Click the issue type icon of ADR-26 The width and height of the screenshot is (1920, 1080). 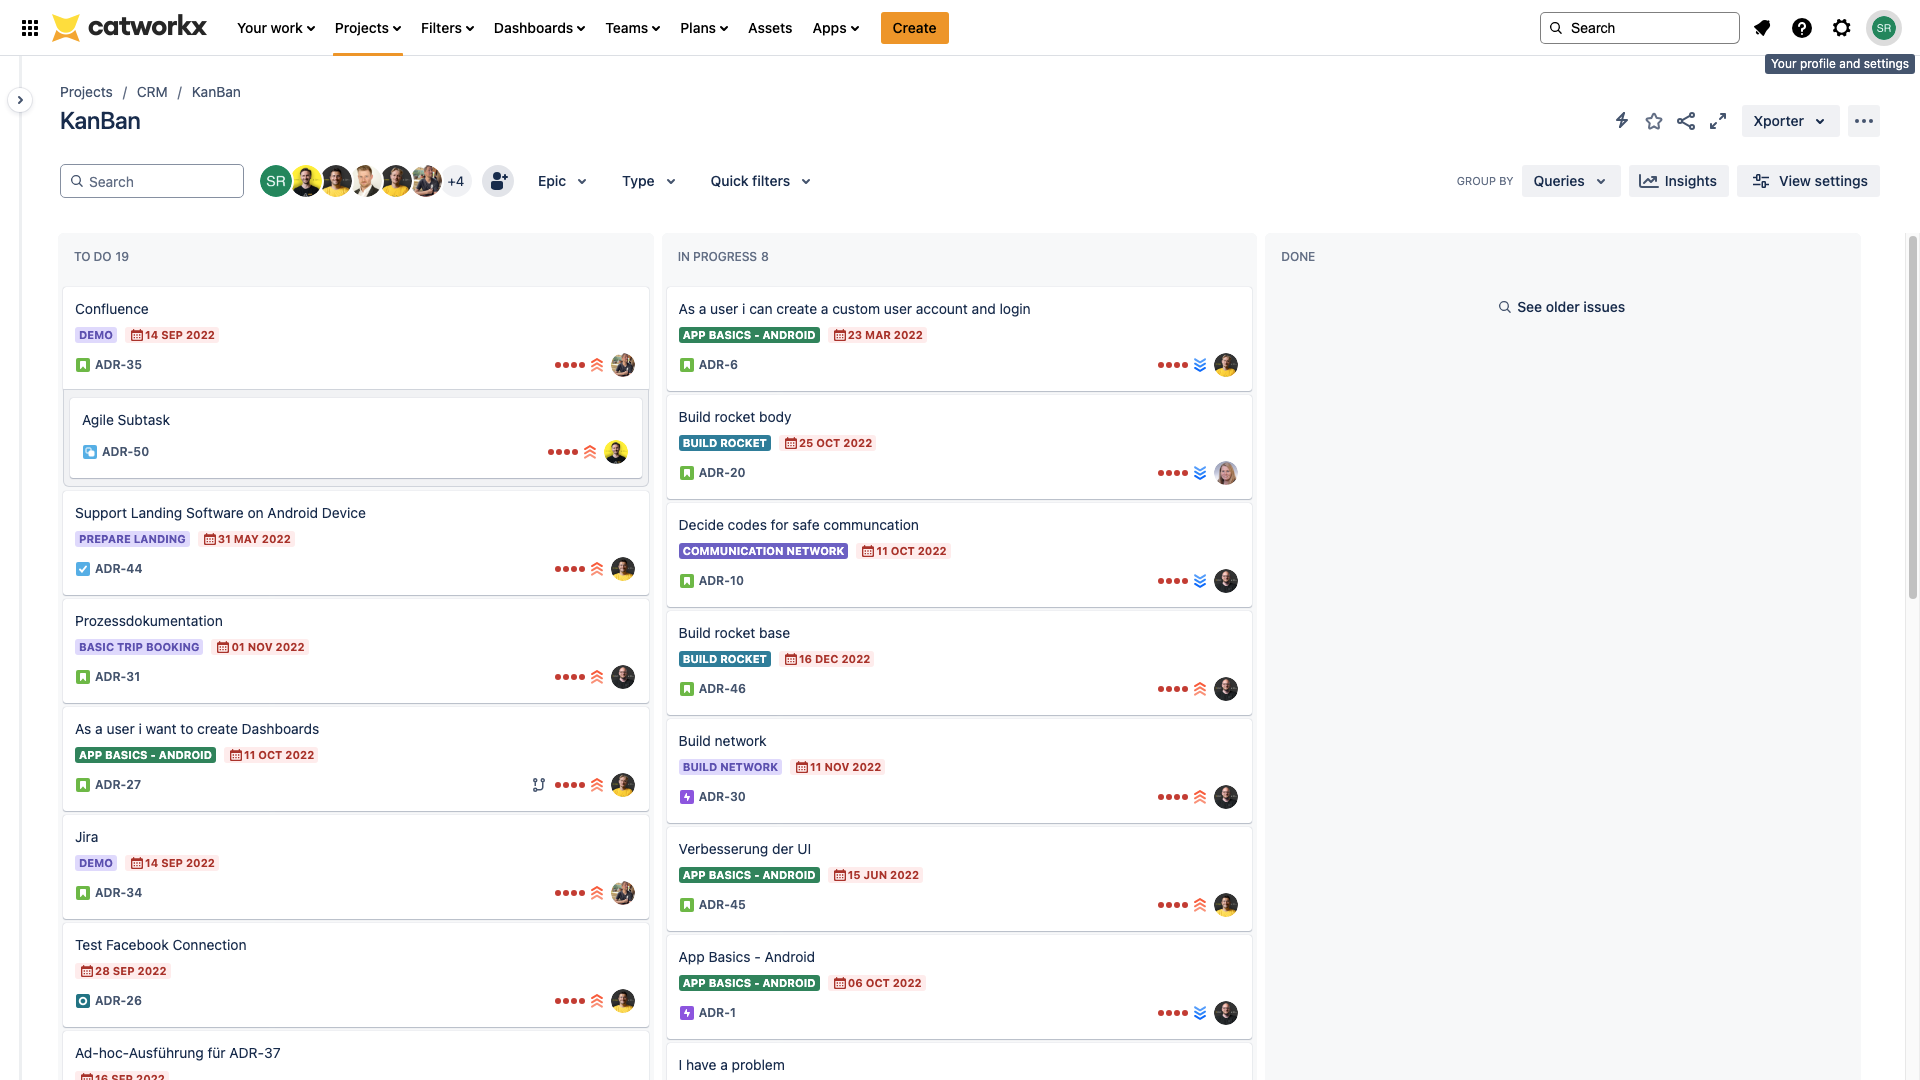pyautogui.click(x=83, y=1001)
